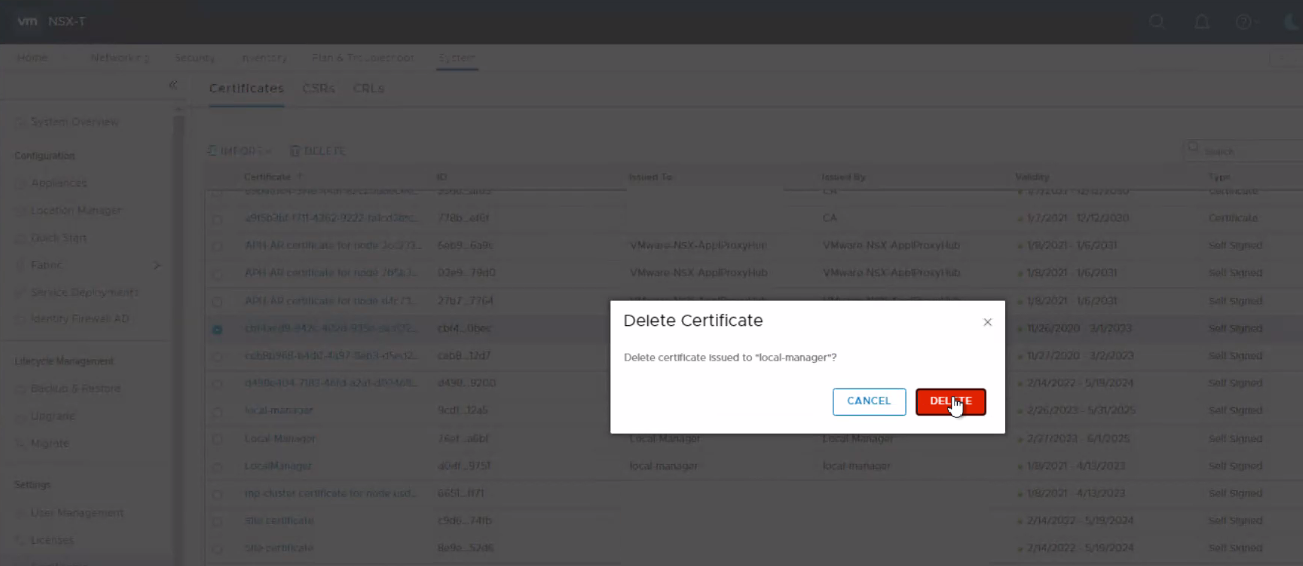Open Migrate in sidebar
Screen dimensions: 1303x566
coord(50,444)
